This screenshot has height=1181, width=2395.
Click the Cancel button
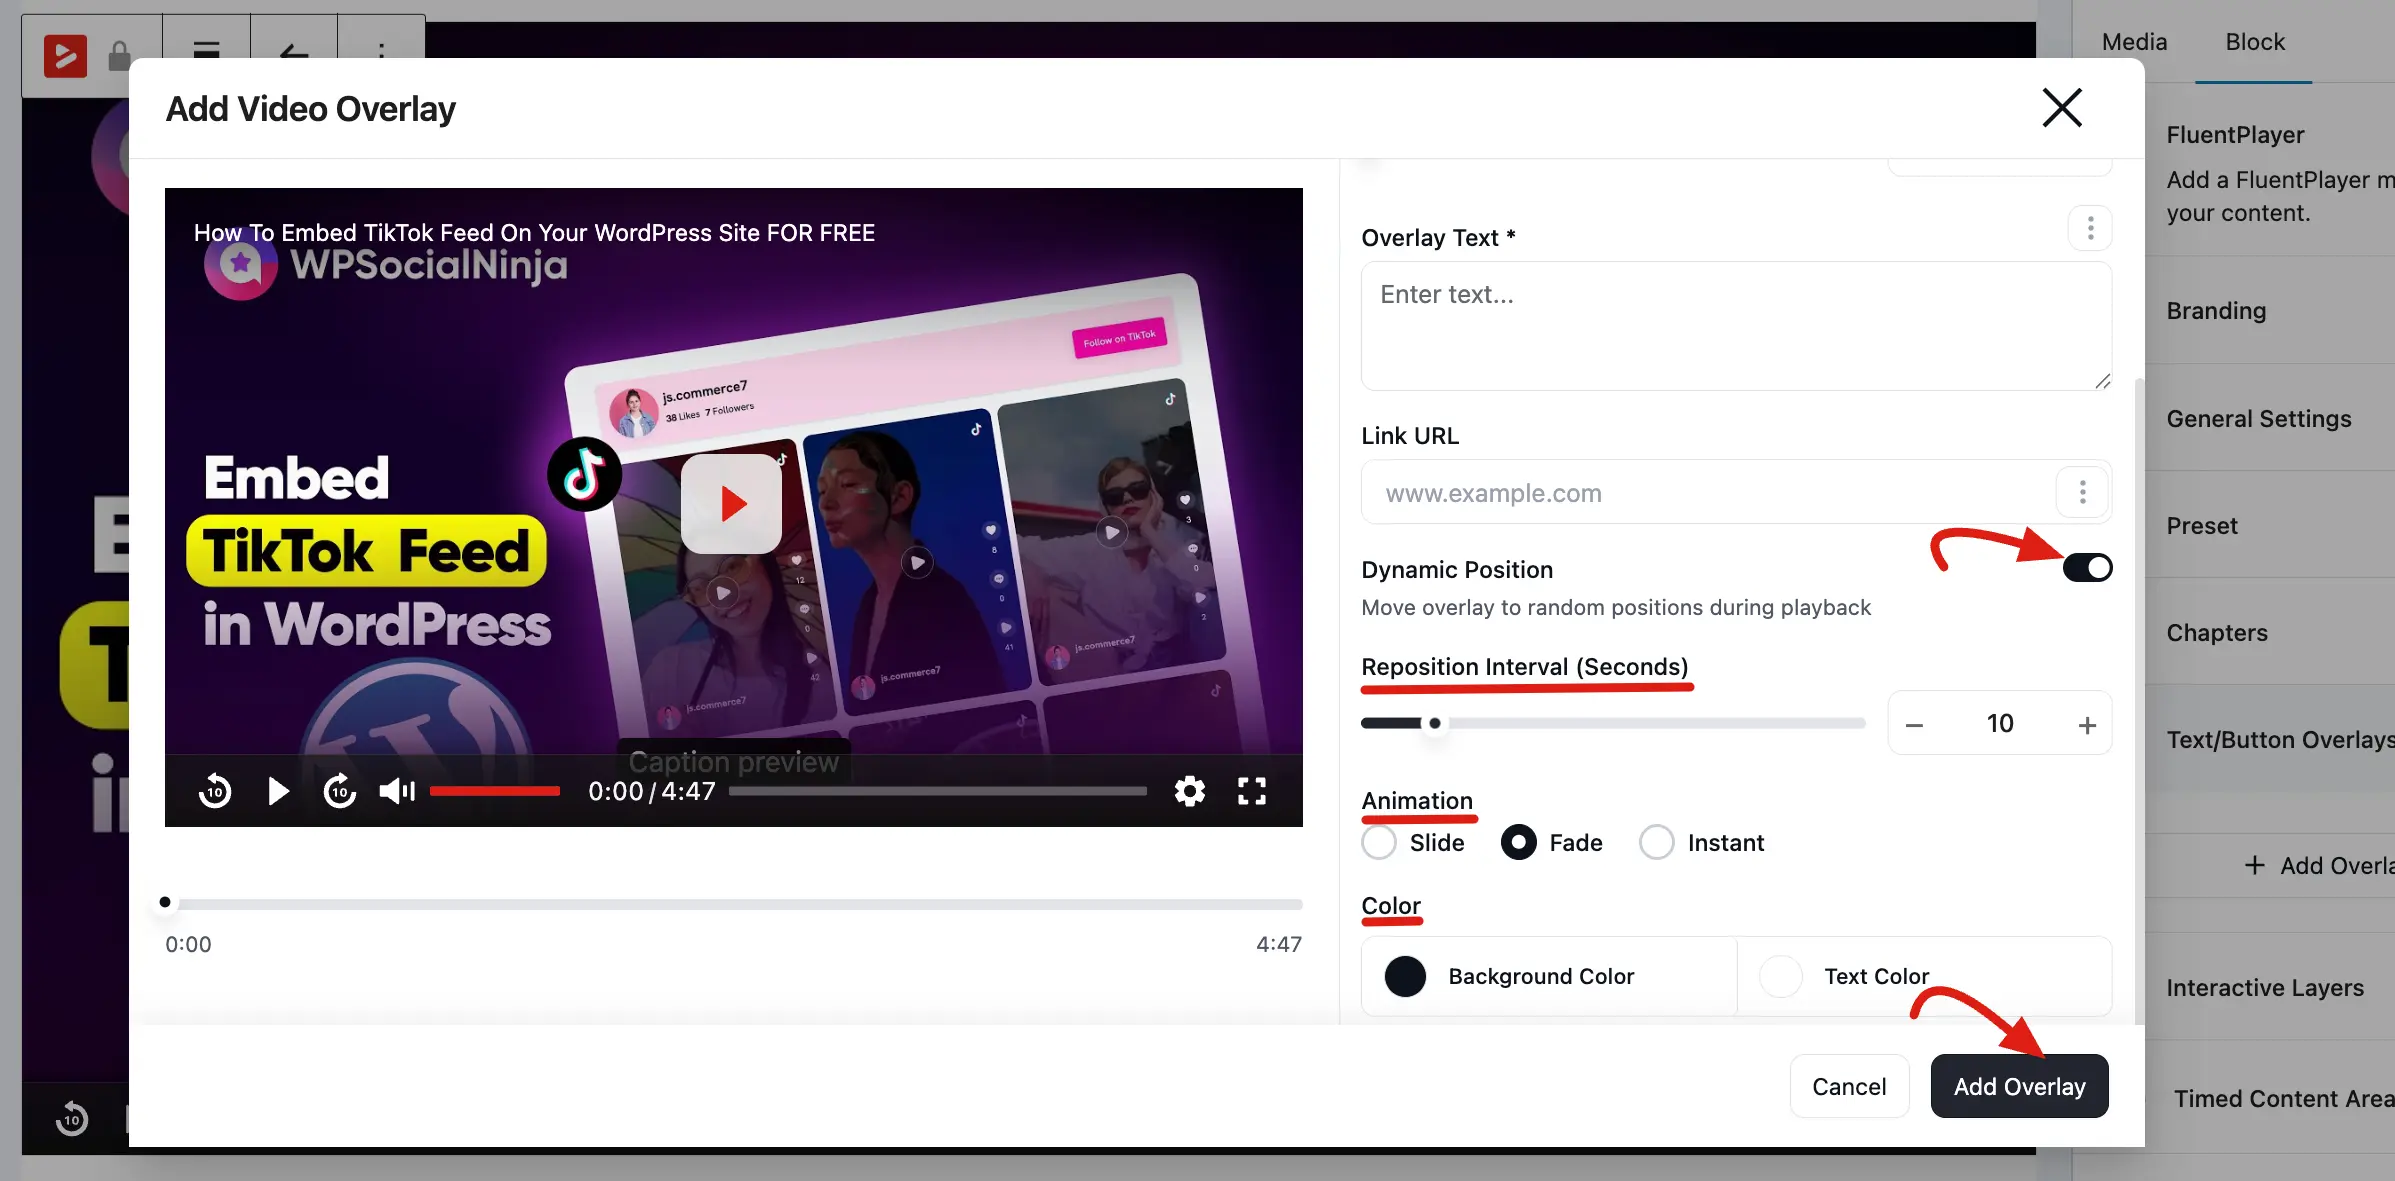point(1849,1086)
